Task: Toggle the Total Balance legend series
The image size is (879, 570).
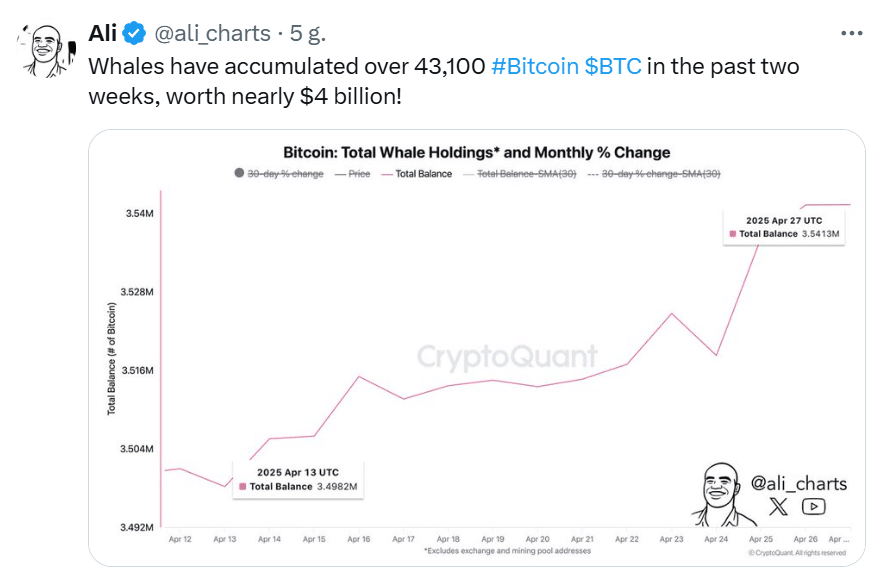Action: pyautogui.click(x=417, y=173)
